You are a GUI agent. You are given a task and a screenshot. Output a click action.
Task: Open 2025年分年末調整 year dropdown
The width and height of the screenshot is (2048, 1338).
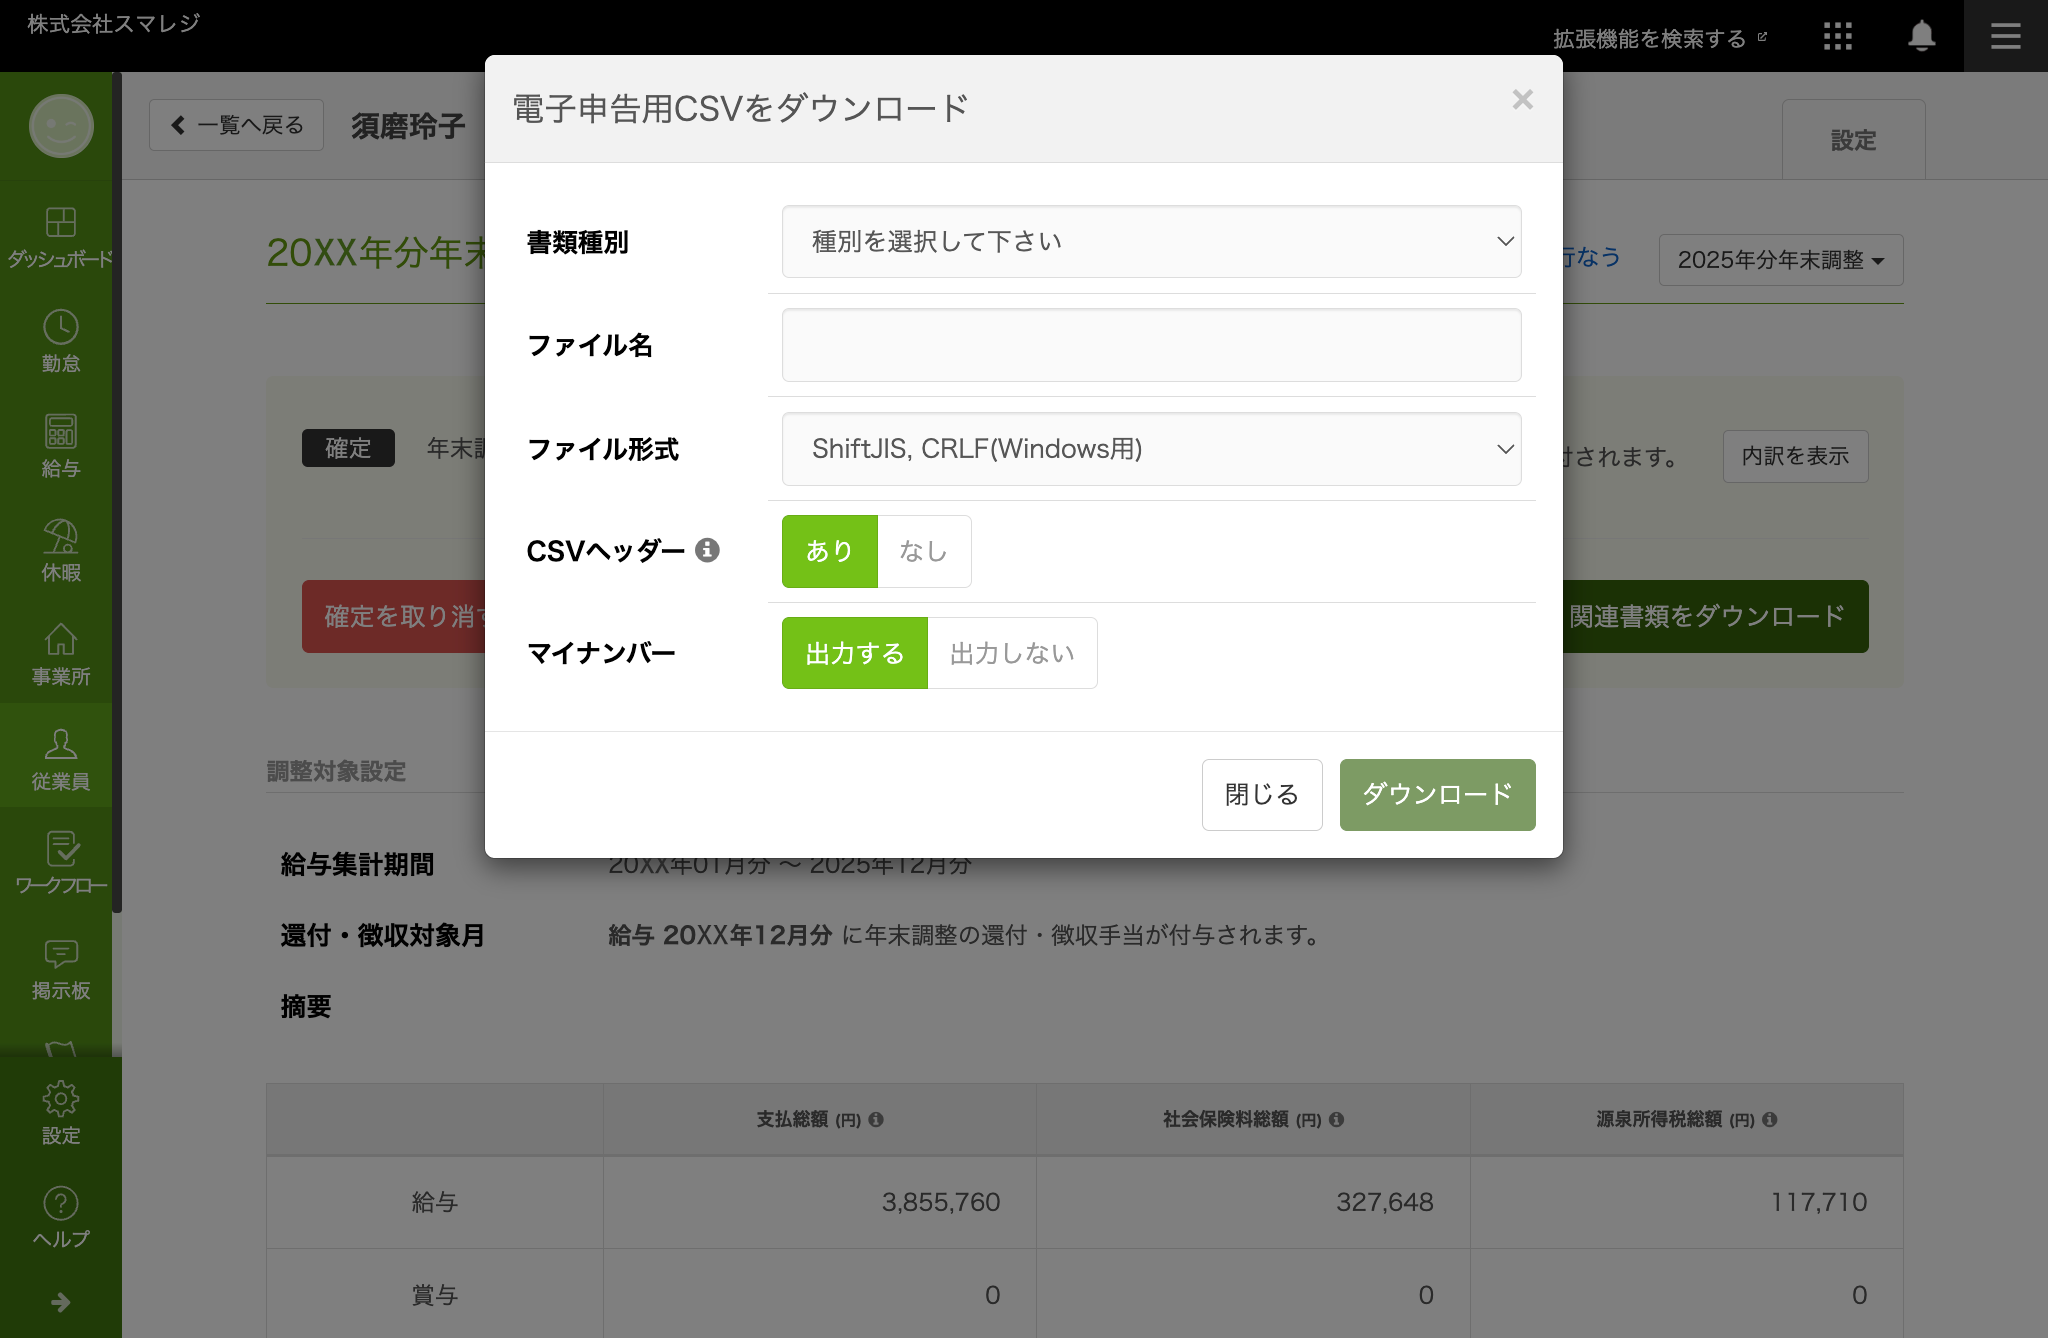(1780, 260)
